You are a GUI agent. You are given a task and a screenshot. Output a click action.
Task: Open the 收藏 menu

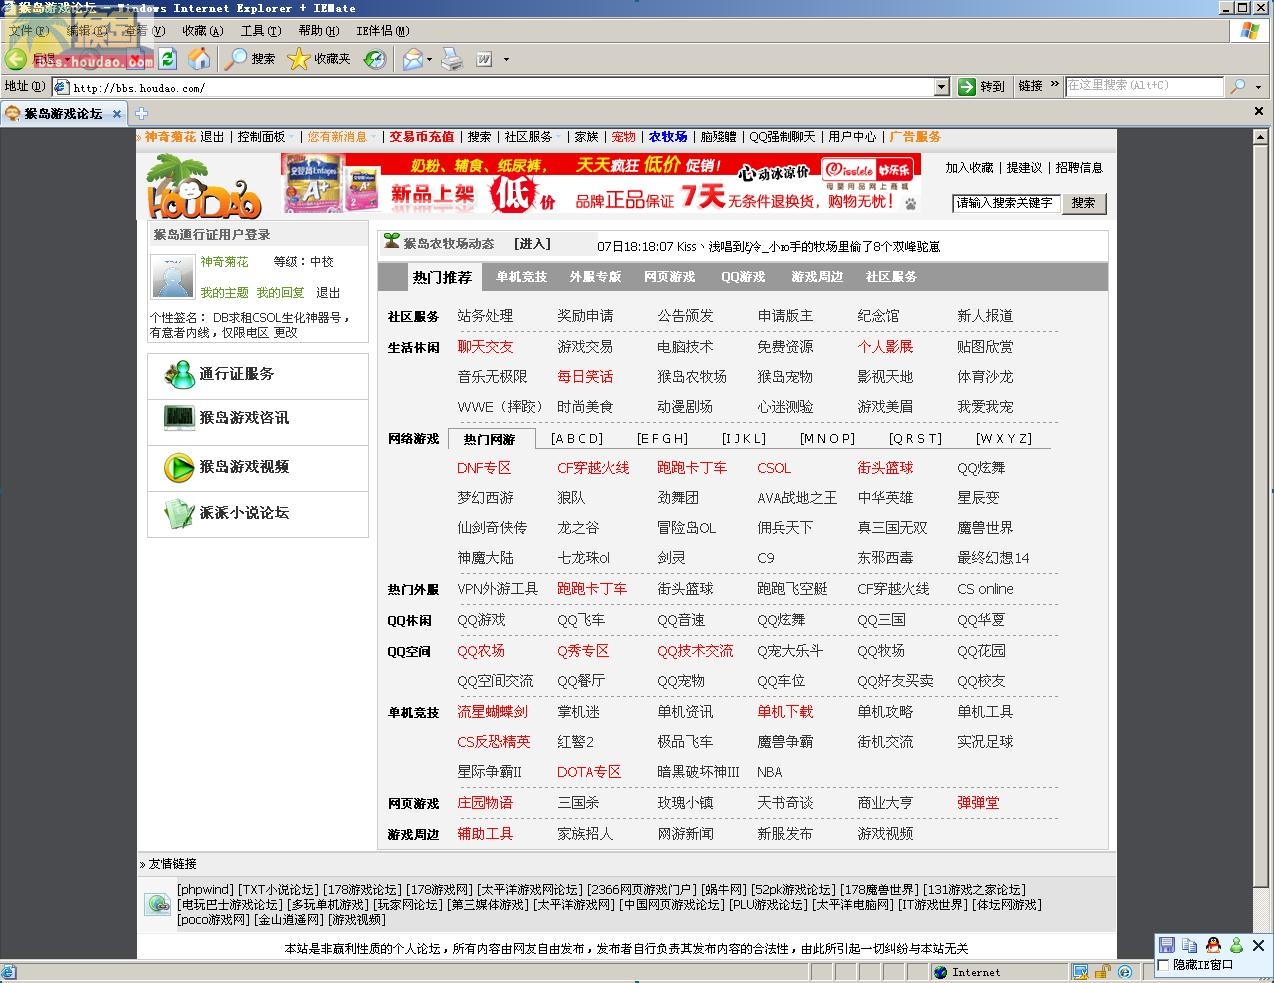(202, 31)
